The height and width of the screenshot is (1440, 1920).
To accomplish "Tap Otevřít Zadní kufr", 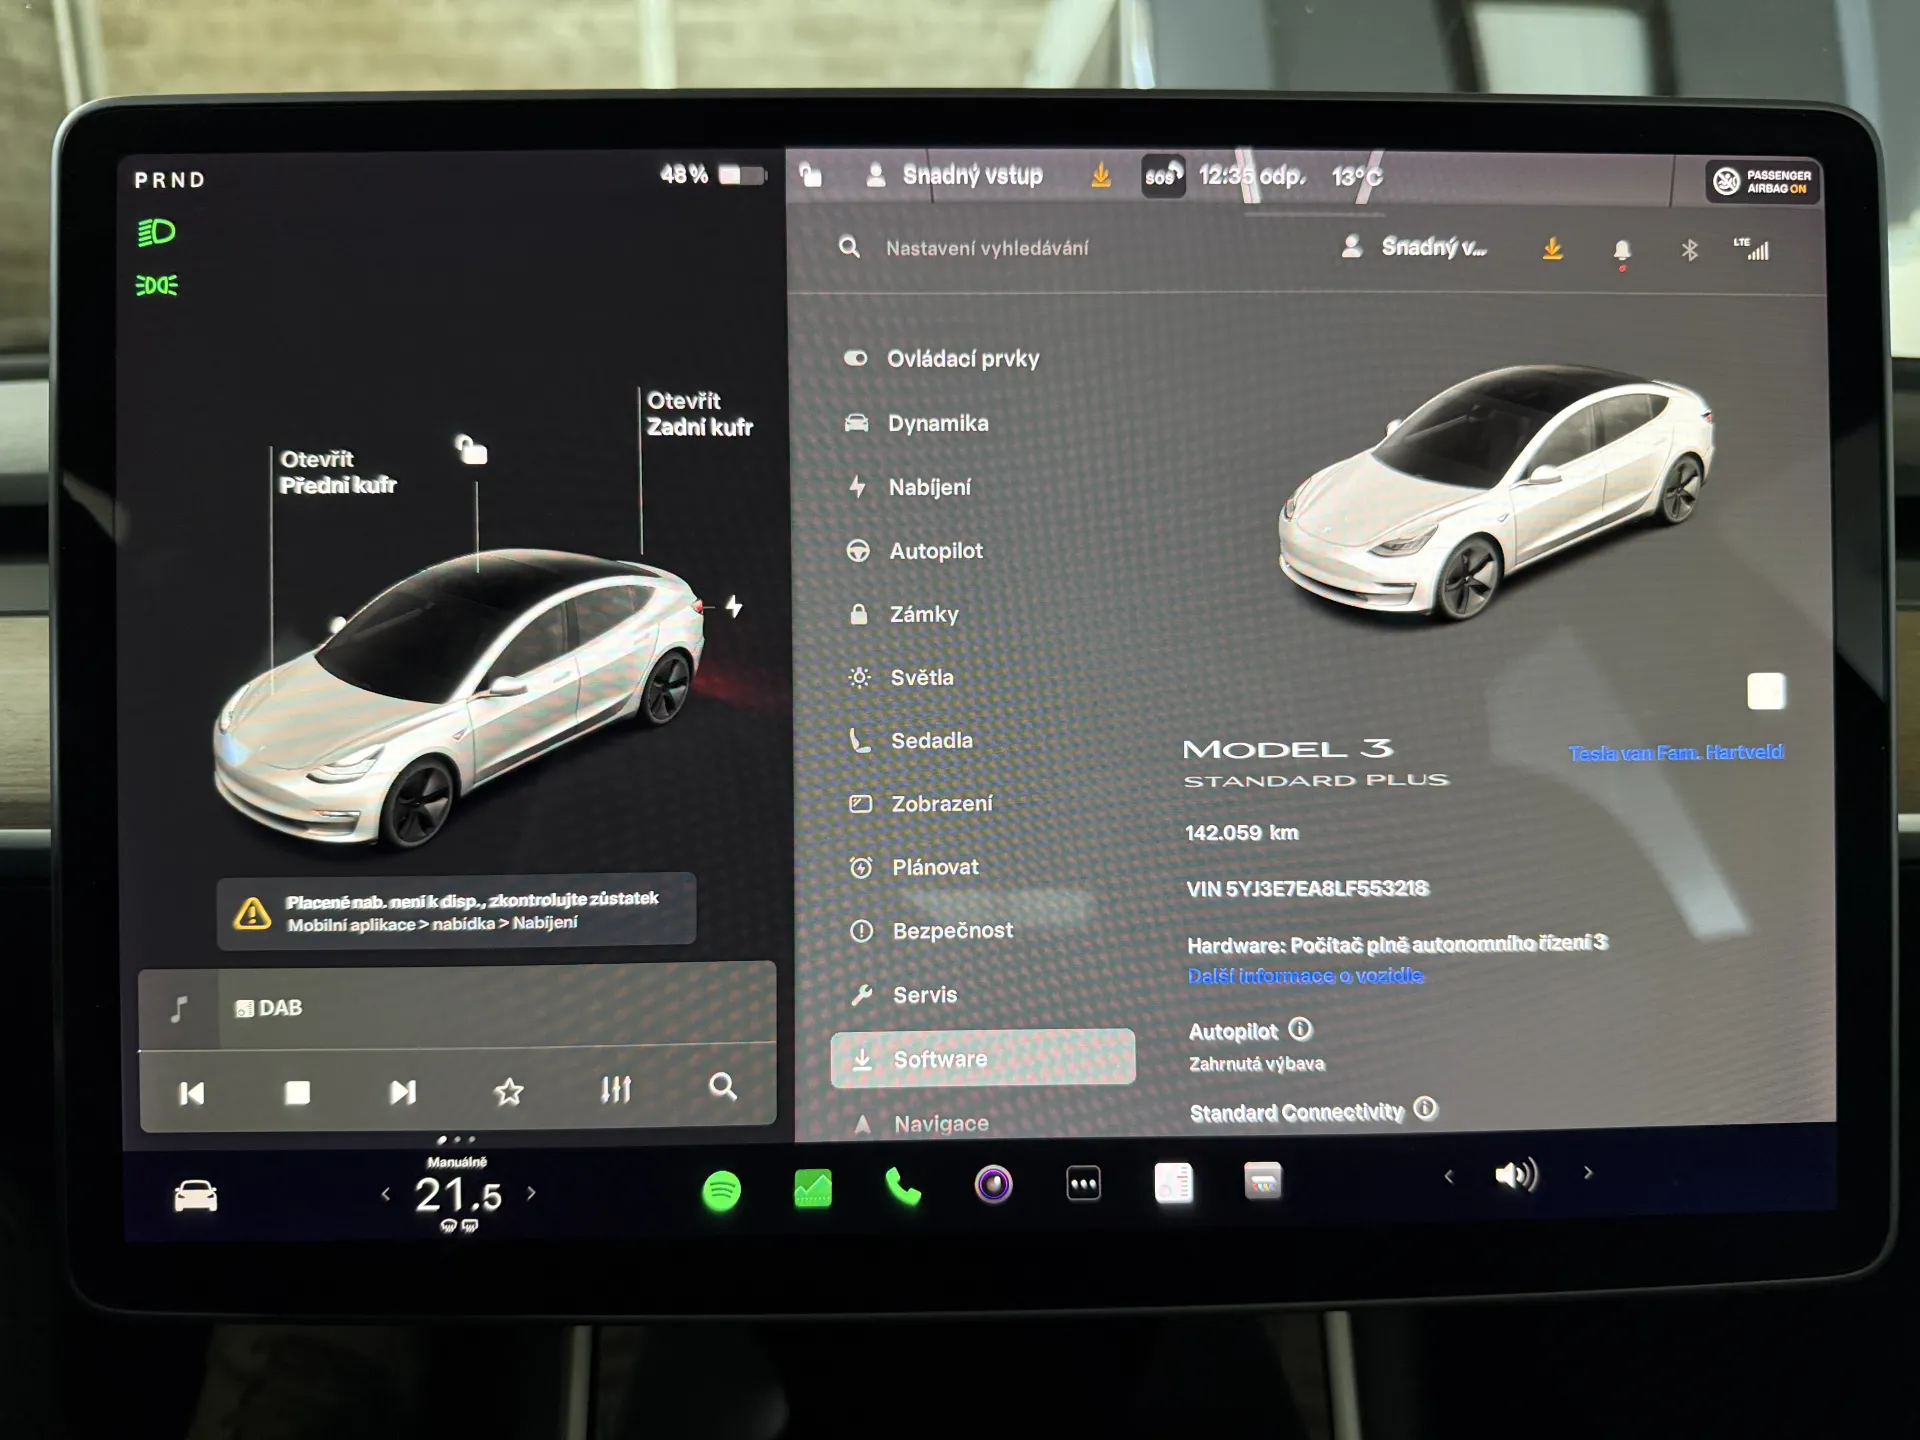I will coord(698,414).
